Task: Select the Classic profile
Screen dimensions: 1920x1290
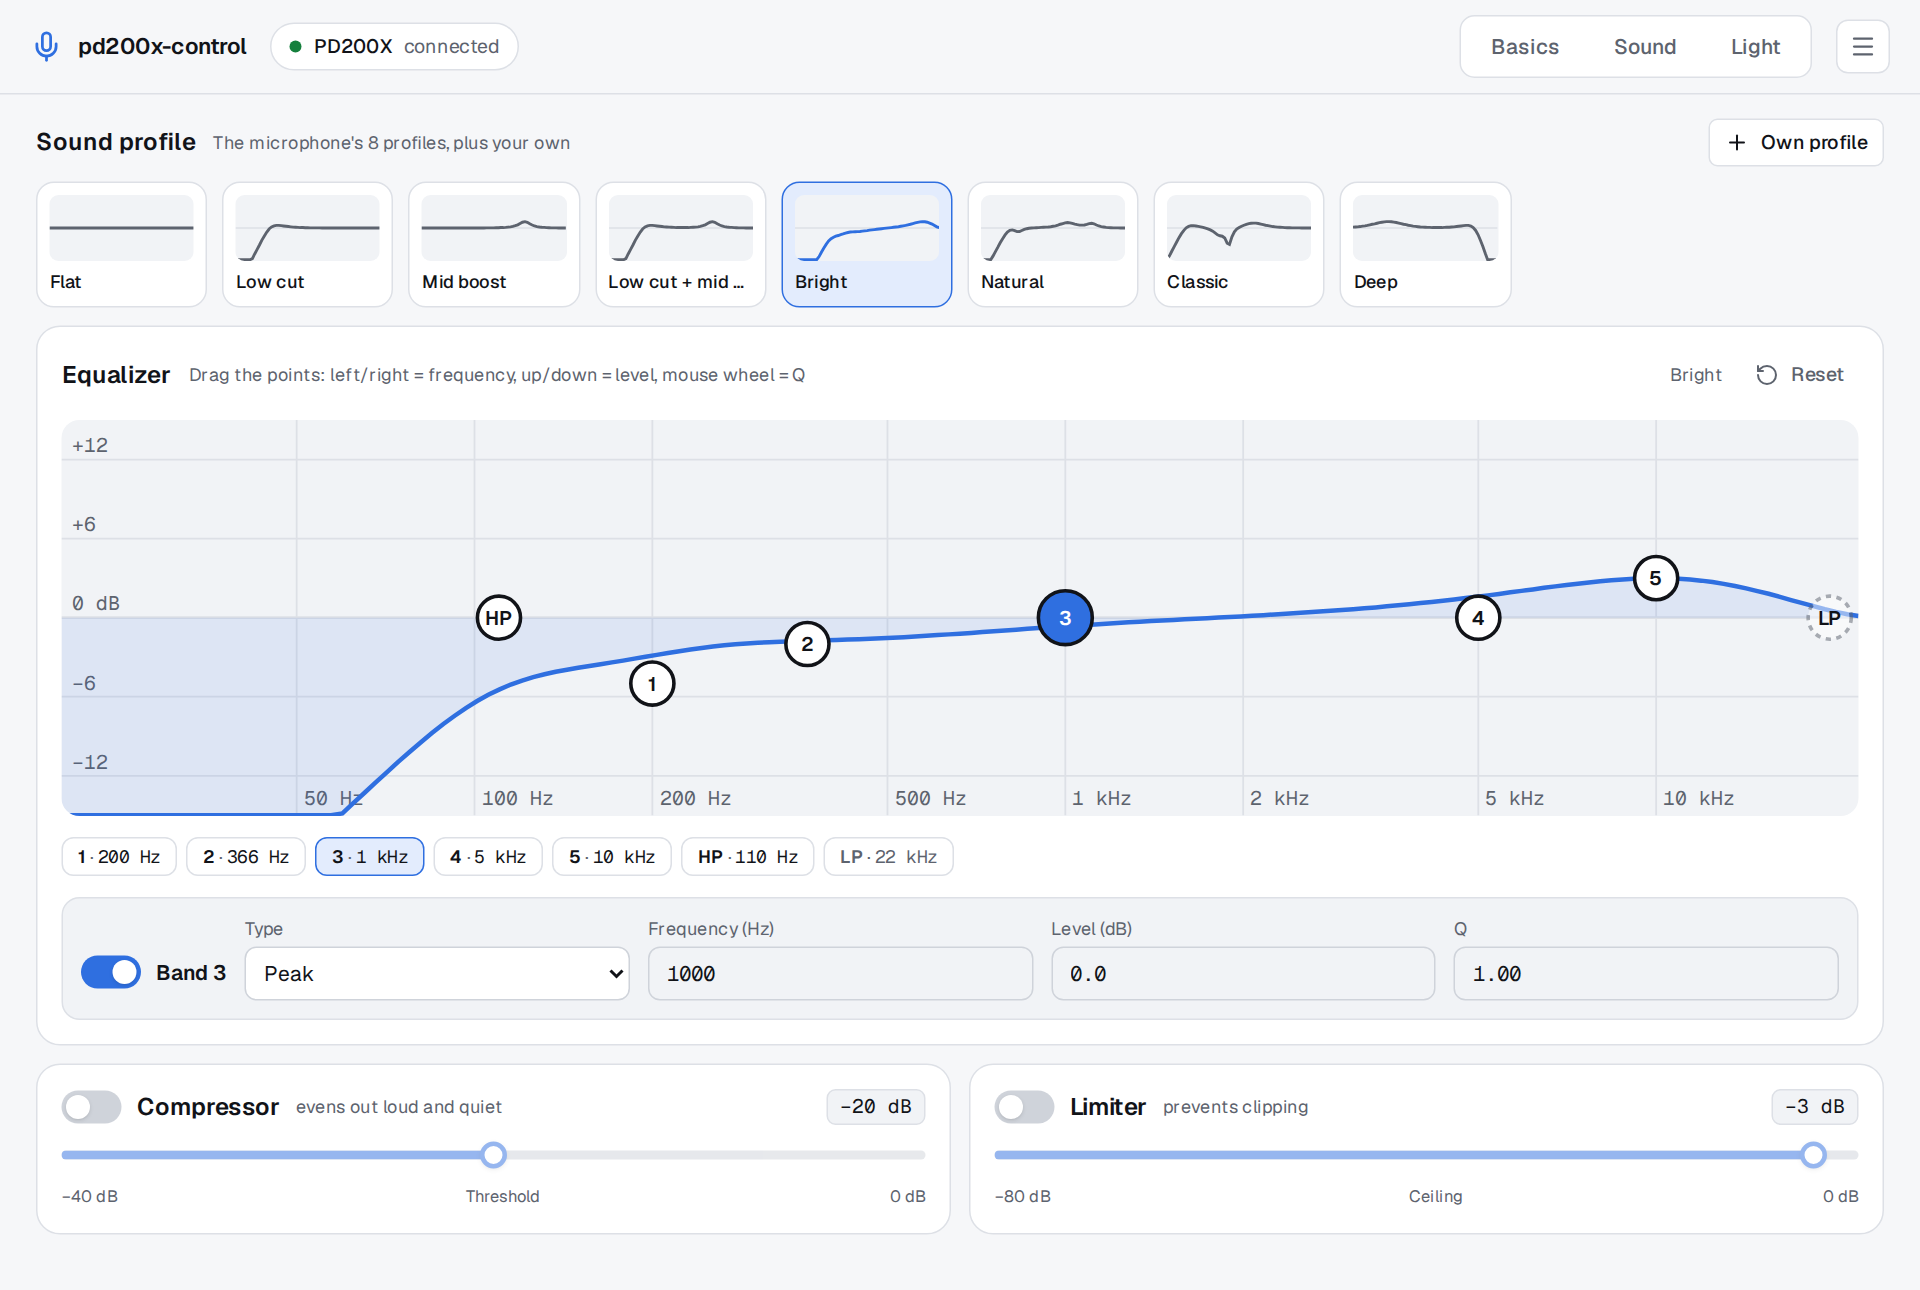Action: (1239, 244)
